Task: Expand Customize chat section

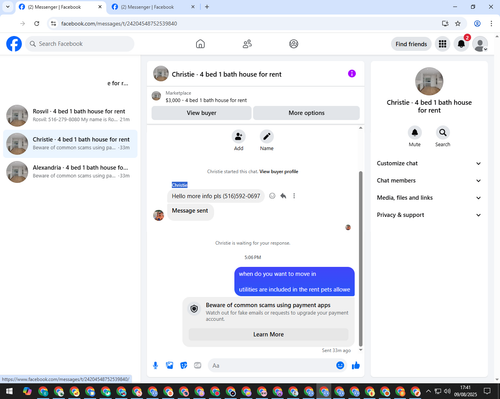Action: click(429, 163)
